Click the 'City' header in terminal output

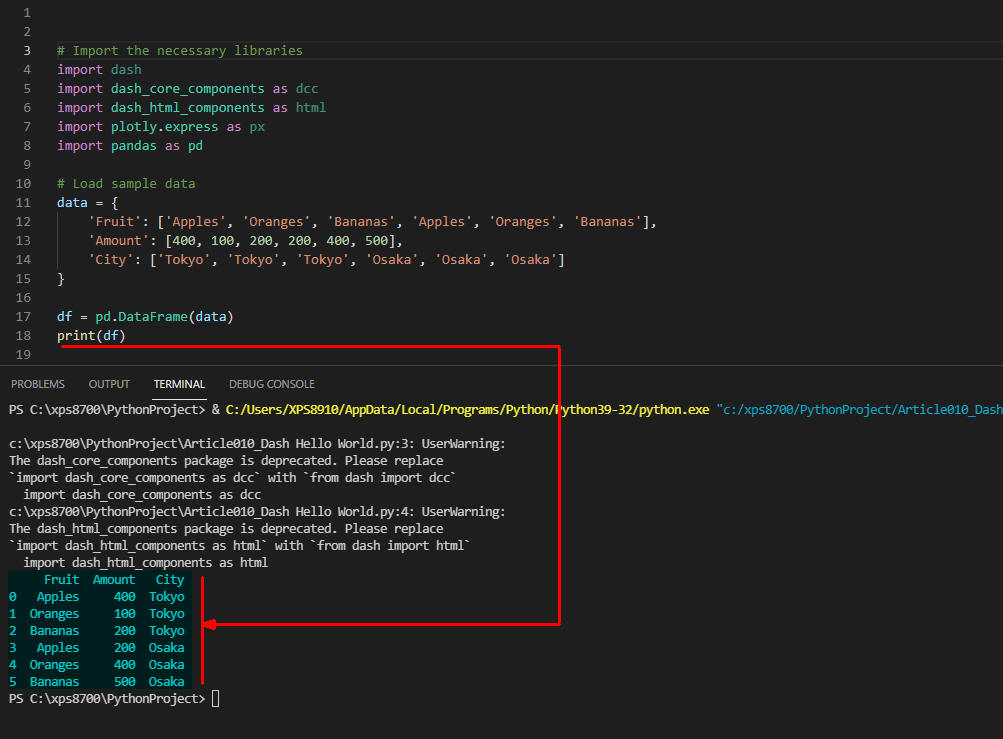point(170,580)
